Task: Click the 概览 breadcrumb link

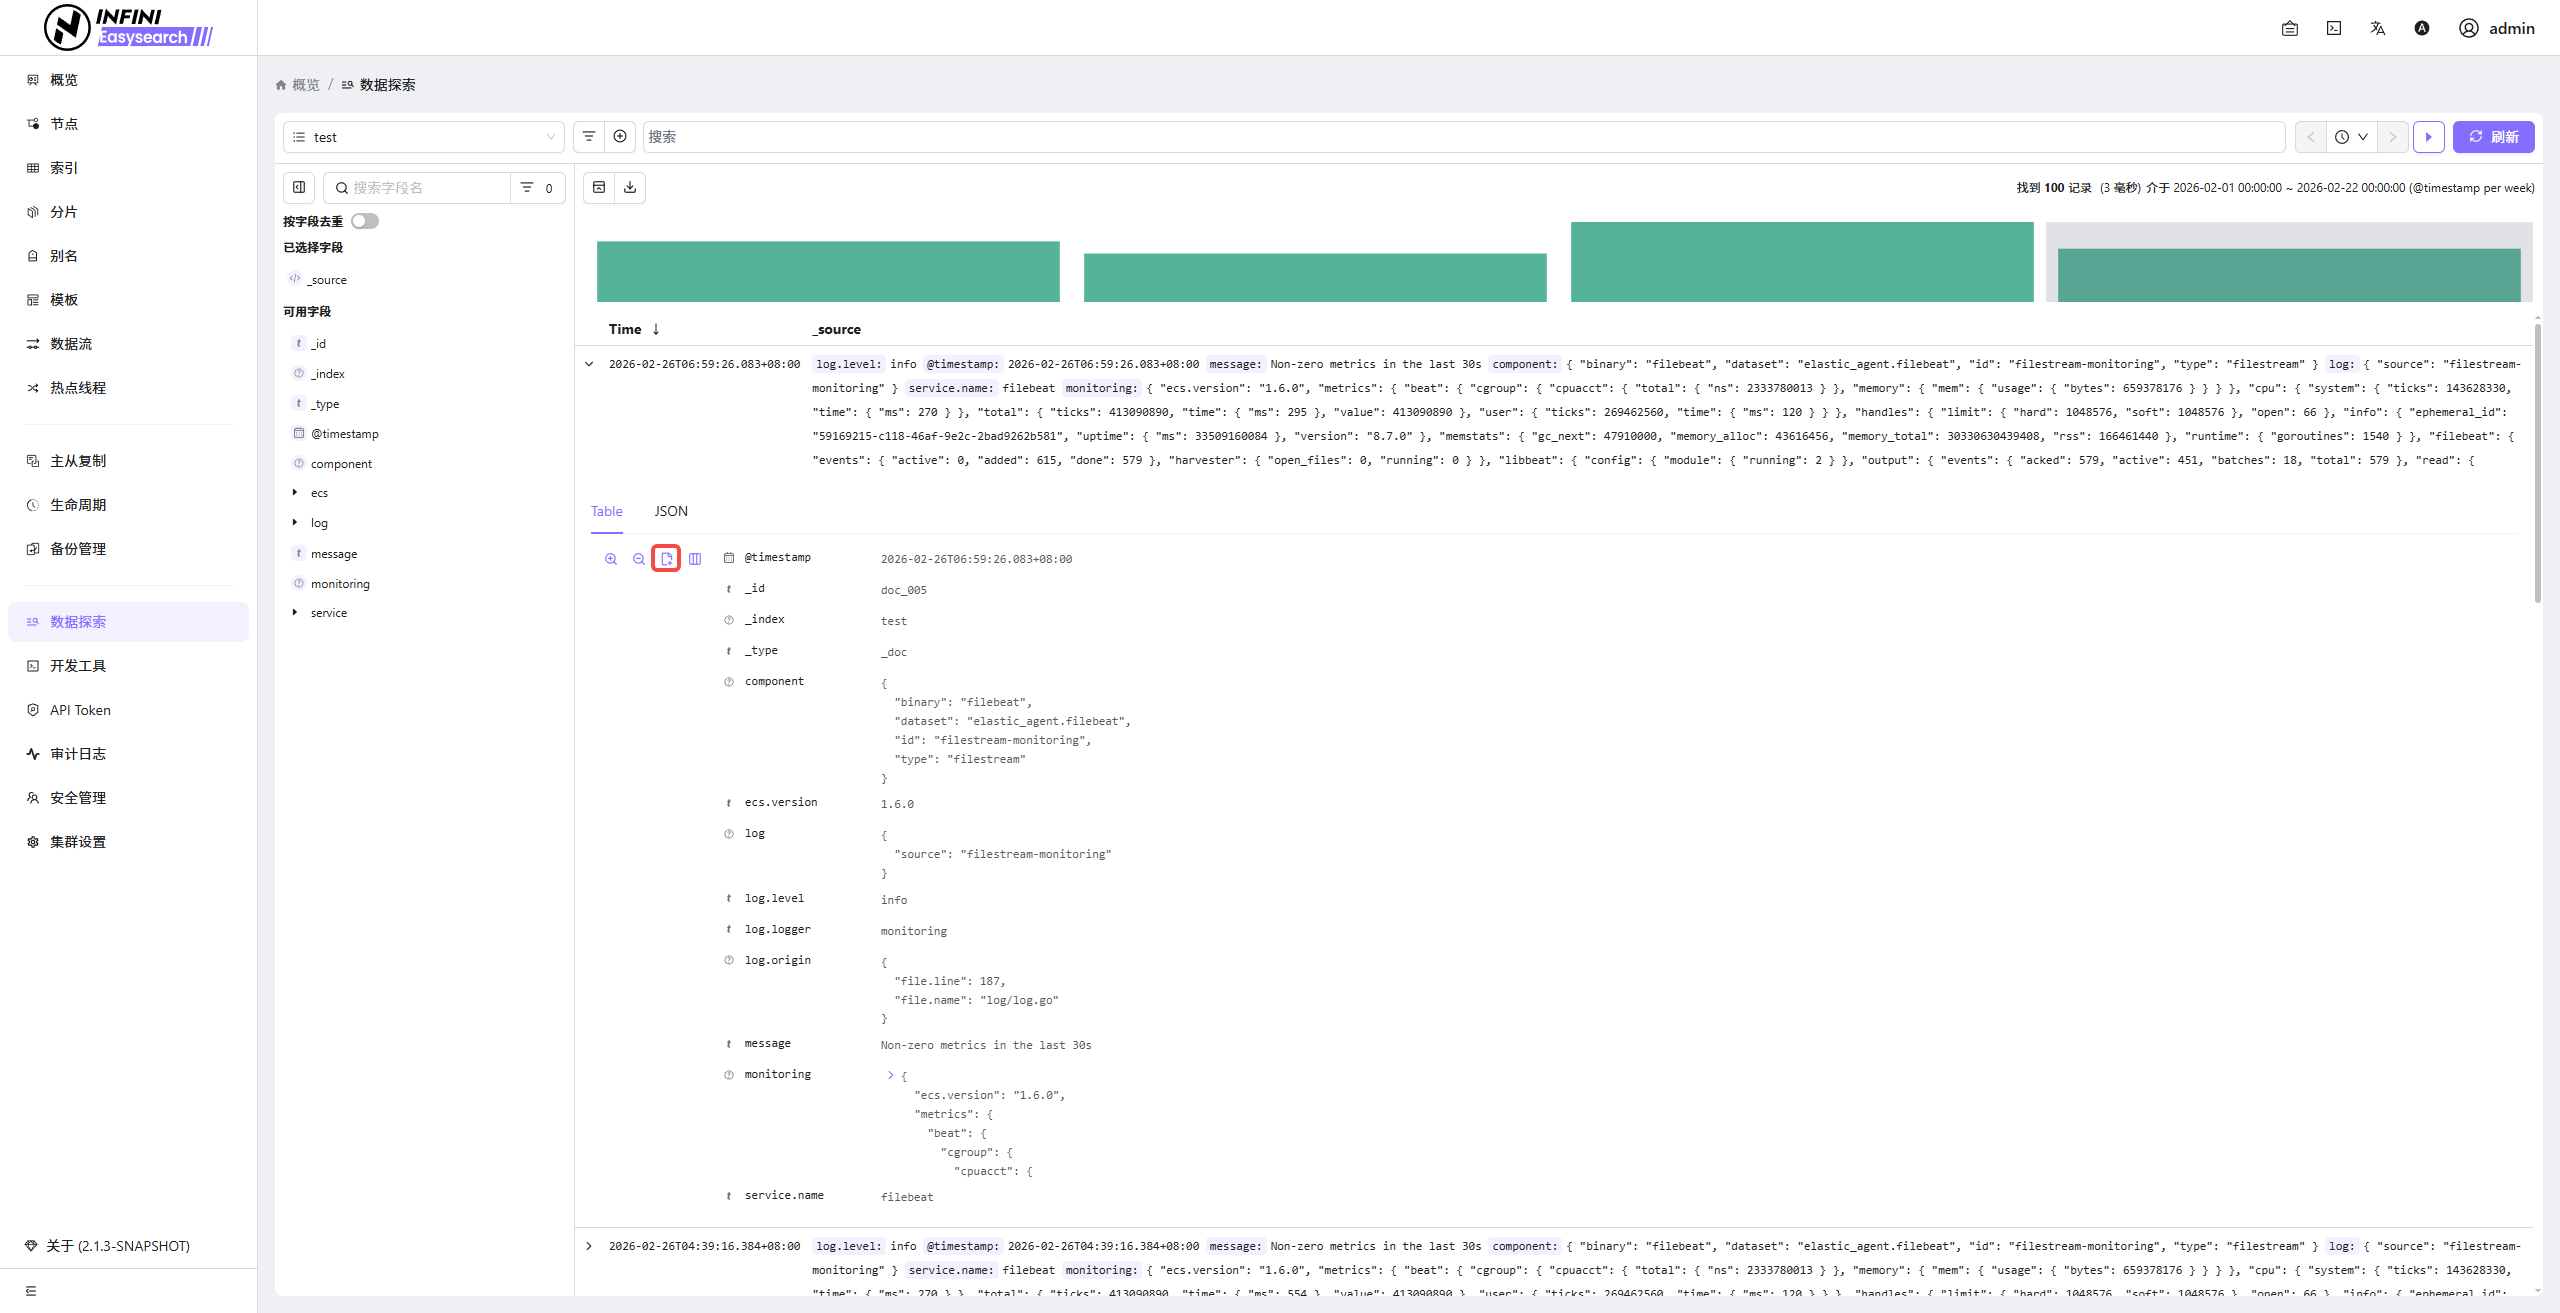Action: point(305,85)
